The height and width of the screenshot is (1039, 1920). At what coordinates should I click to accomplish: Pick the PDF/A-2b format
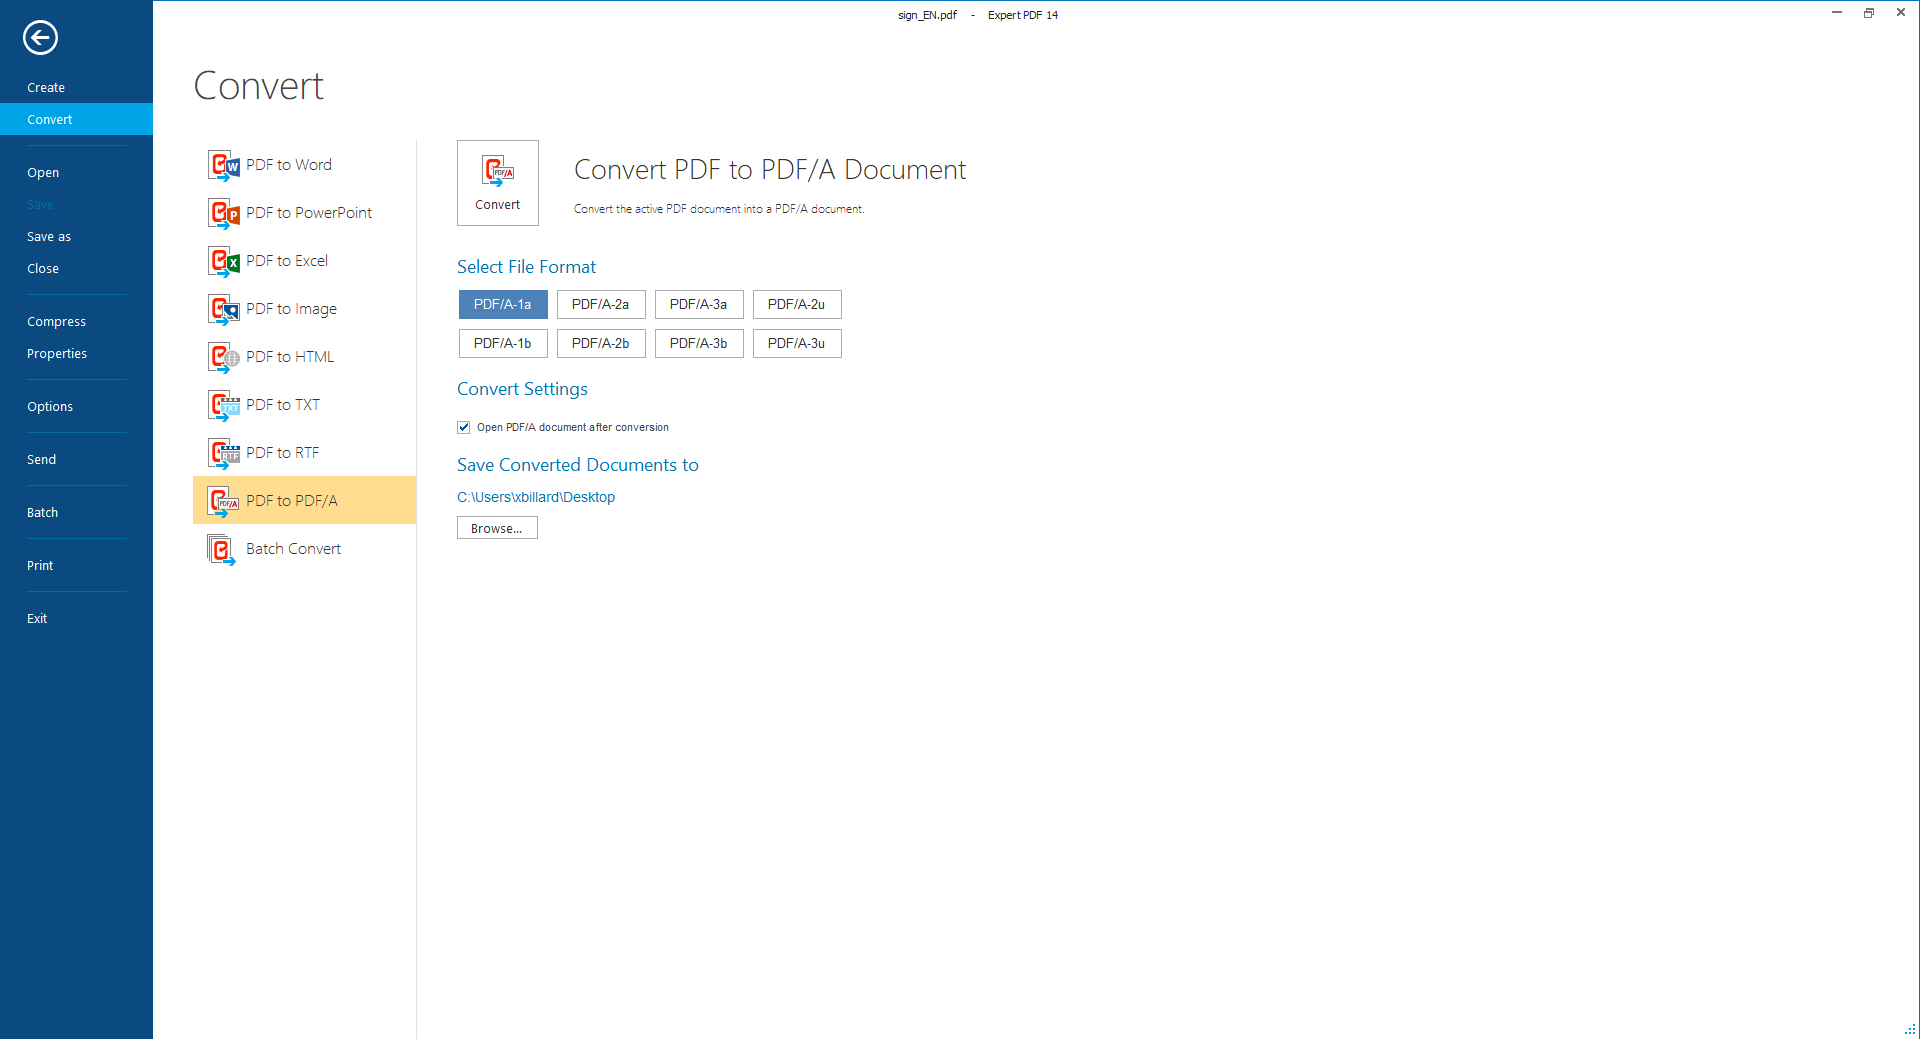tap(601, 343)
